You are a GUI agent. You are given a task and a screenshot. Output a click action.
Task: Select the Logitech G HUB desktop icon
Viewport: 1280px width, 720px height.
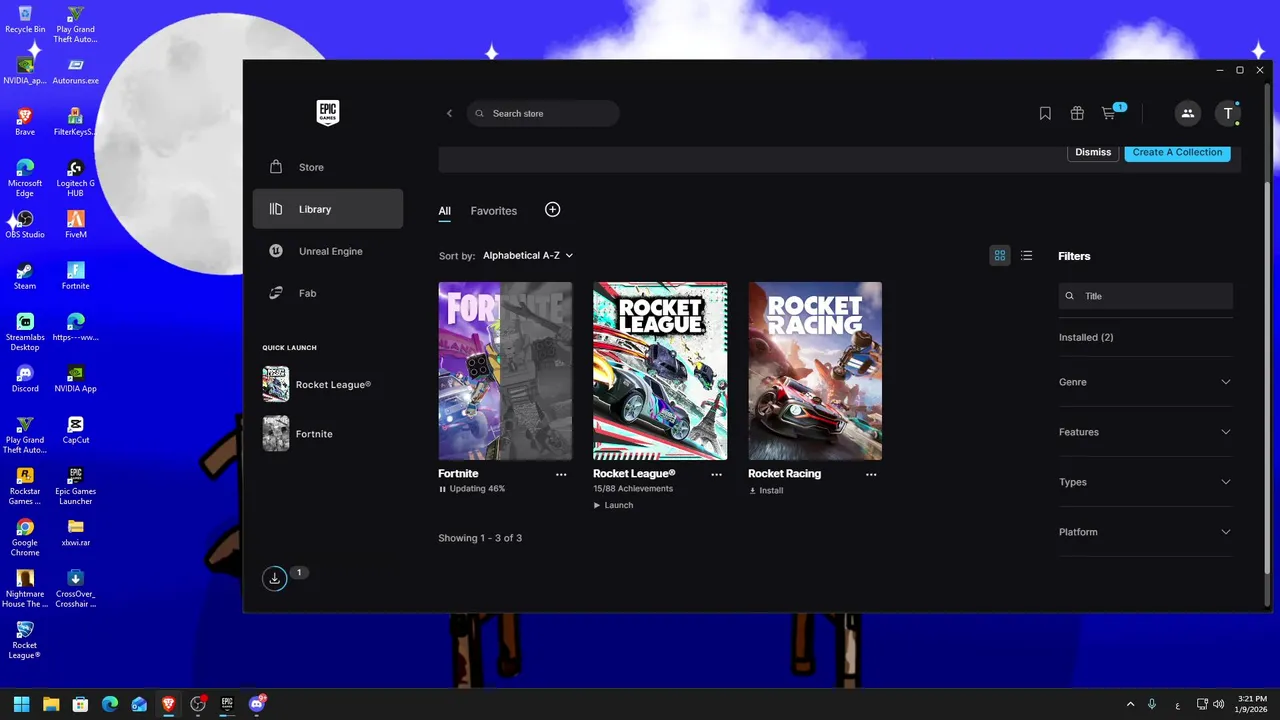coord(76,174)
